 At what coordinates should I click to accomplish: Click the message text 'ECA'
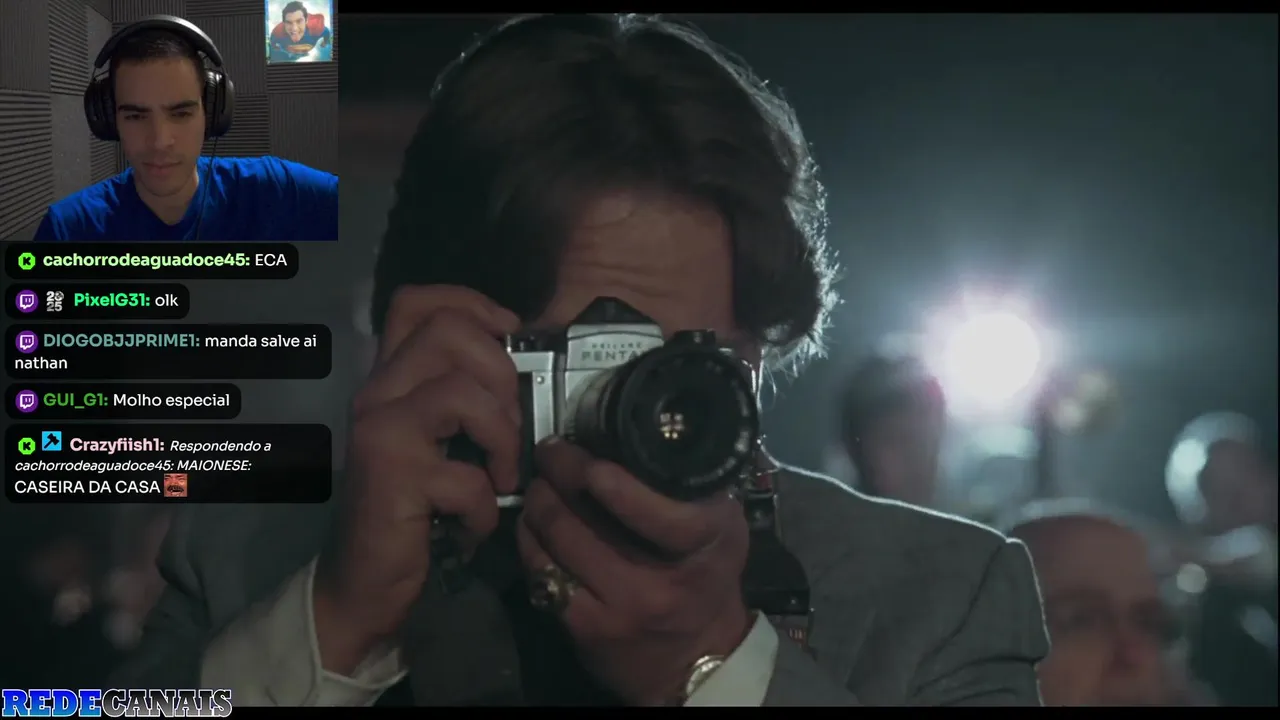(271, 260)
